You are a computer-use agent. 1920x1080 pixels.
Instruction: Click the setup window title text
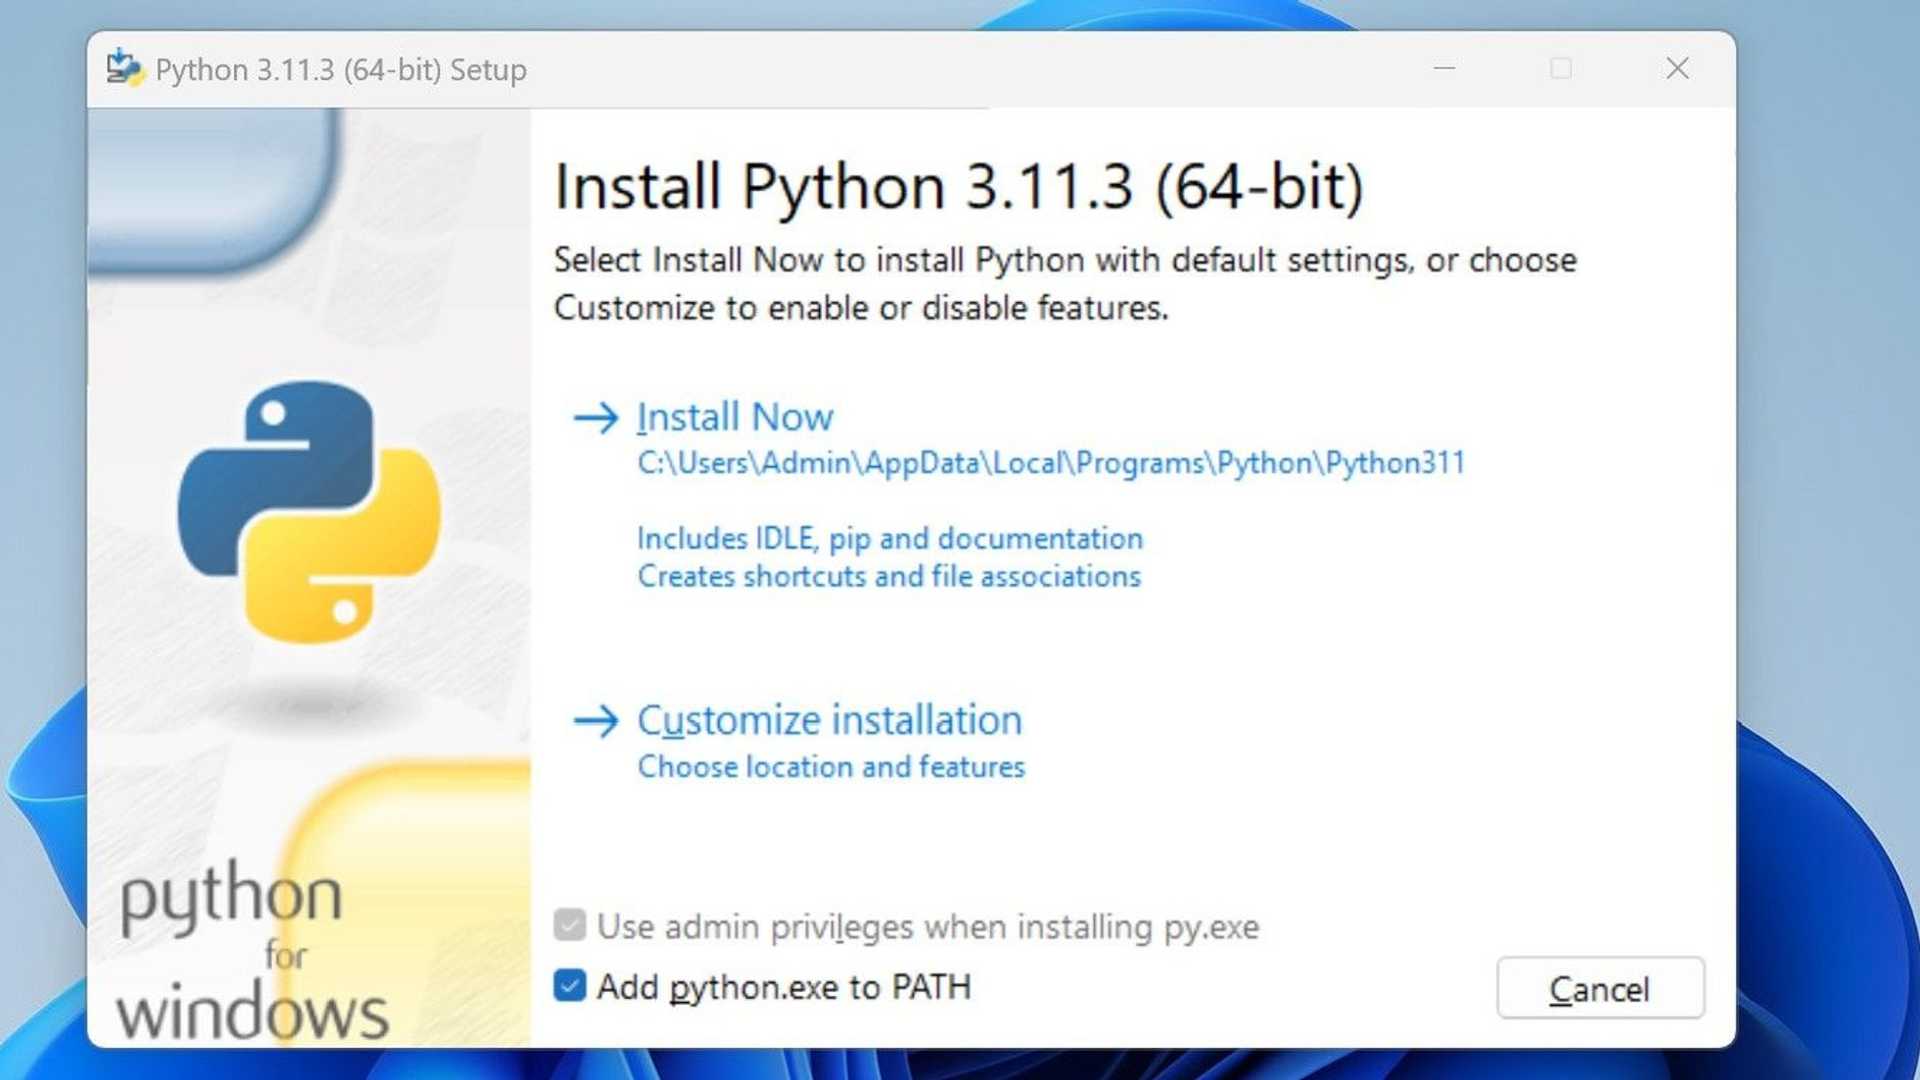pos(340,70)
